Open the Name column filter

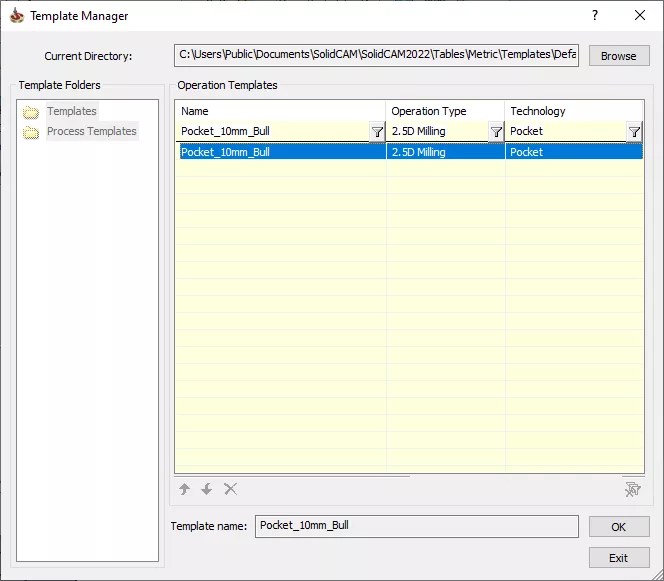tap(376, 132)
